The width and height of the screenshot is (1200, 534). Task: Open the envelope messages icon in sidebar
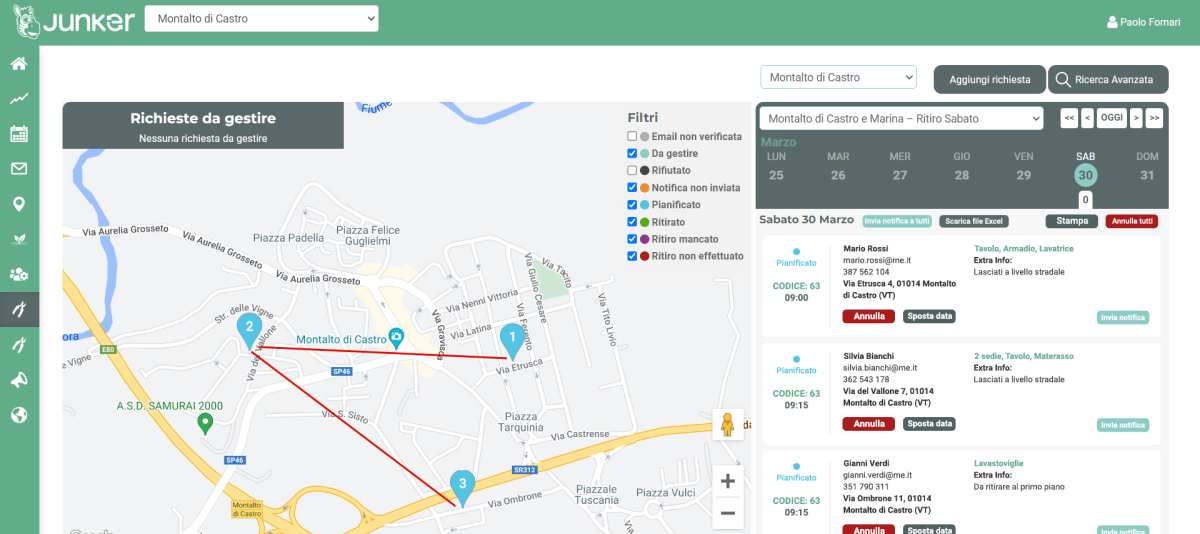click(x=18, y=168)
